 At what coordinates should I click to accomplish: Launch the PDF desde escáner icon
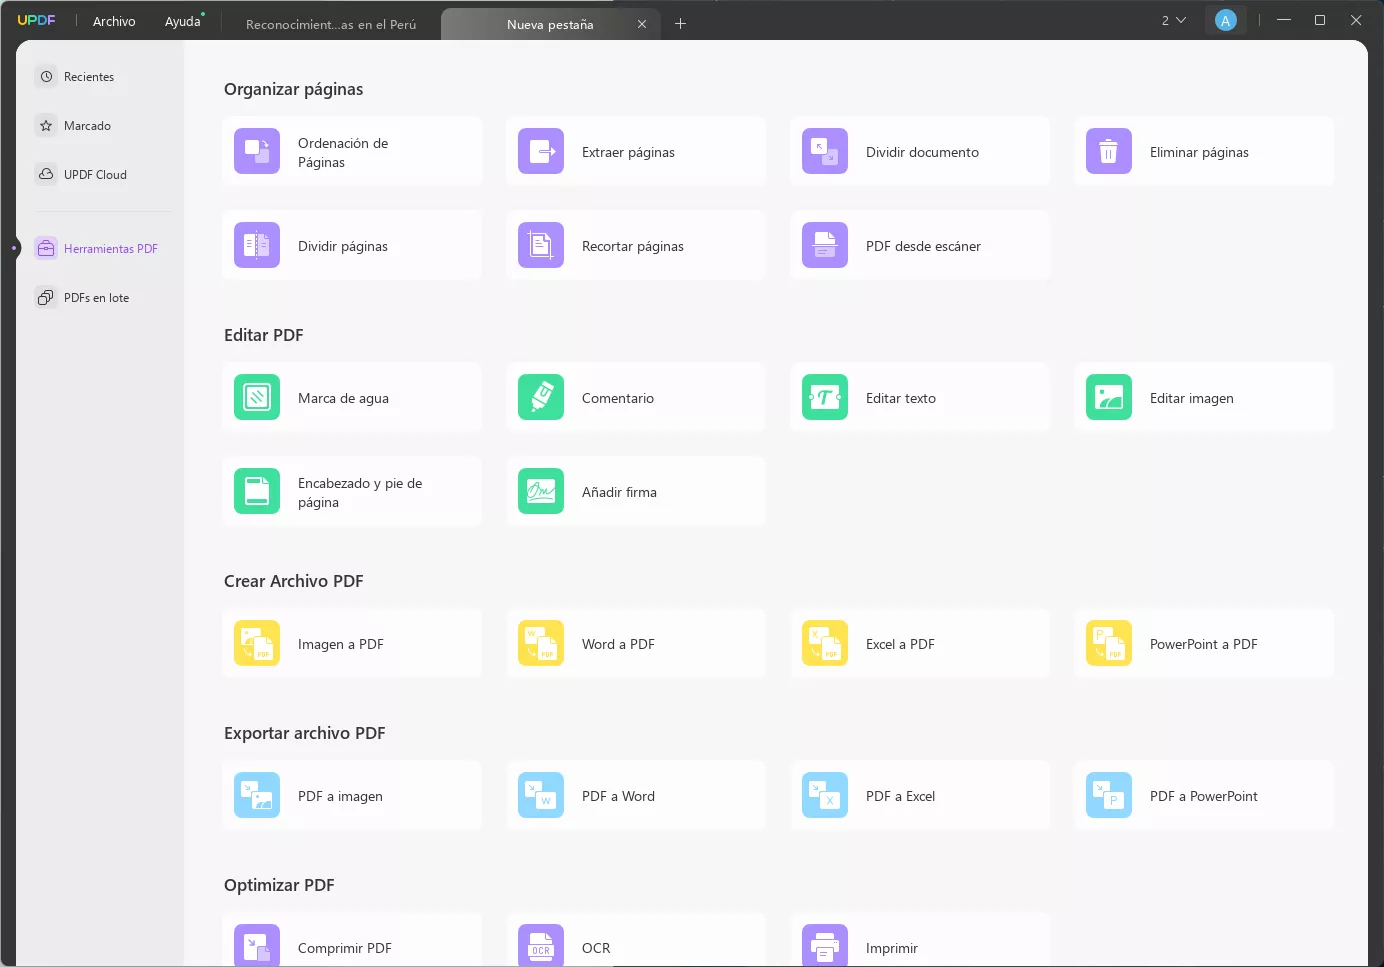pos(825,246)
